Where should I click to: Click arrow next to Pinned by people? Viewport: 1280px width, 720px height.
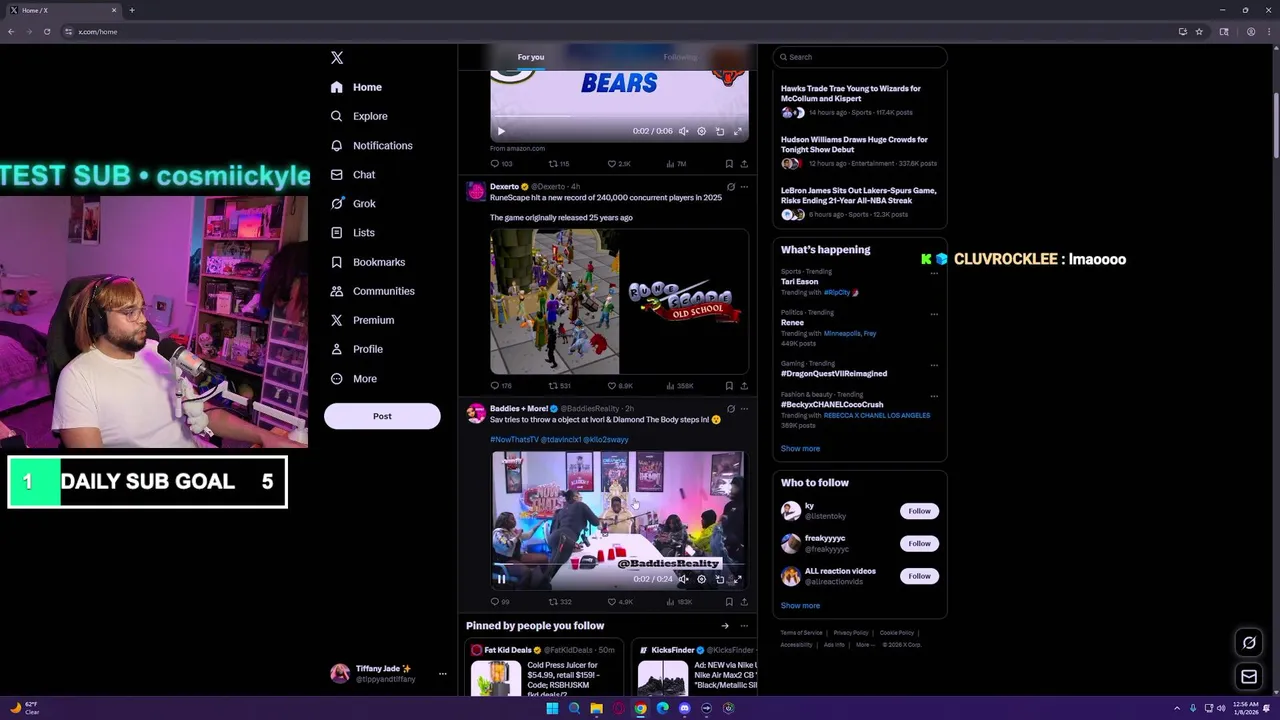click(x=725, y=626)
